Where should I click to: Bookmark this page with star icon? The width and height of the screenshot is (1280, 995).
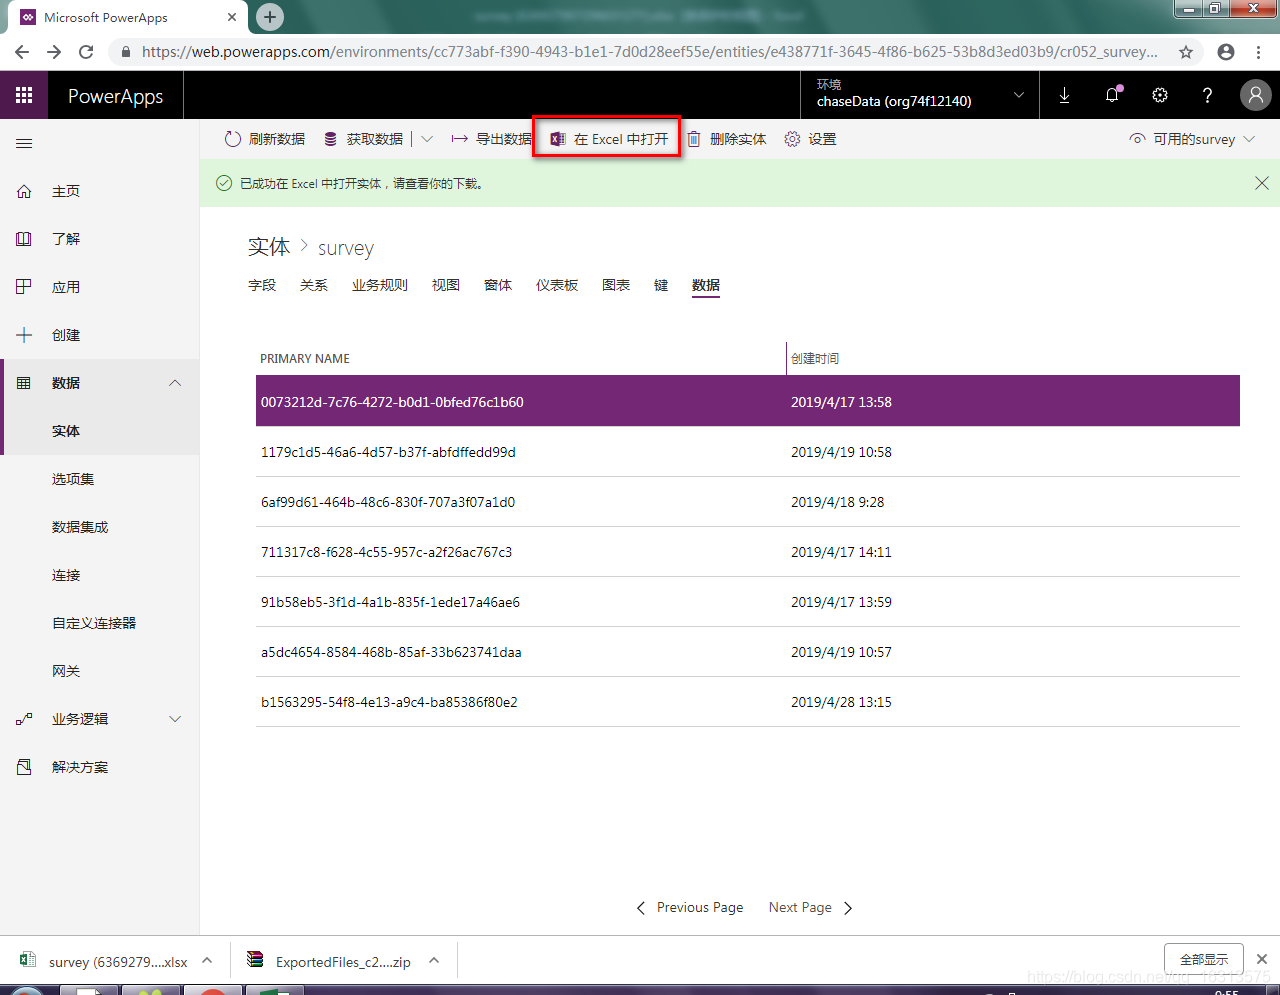pyautogui.click(x=1186, y=52)
